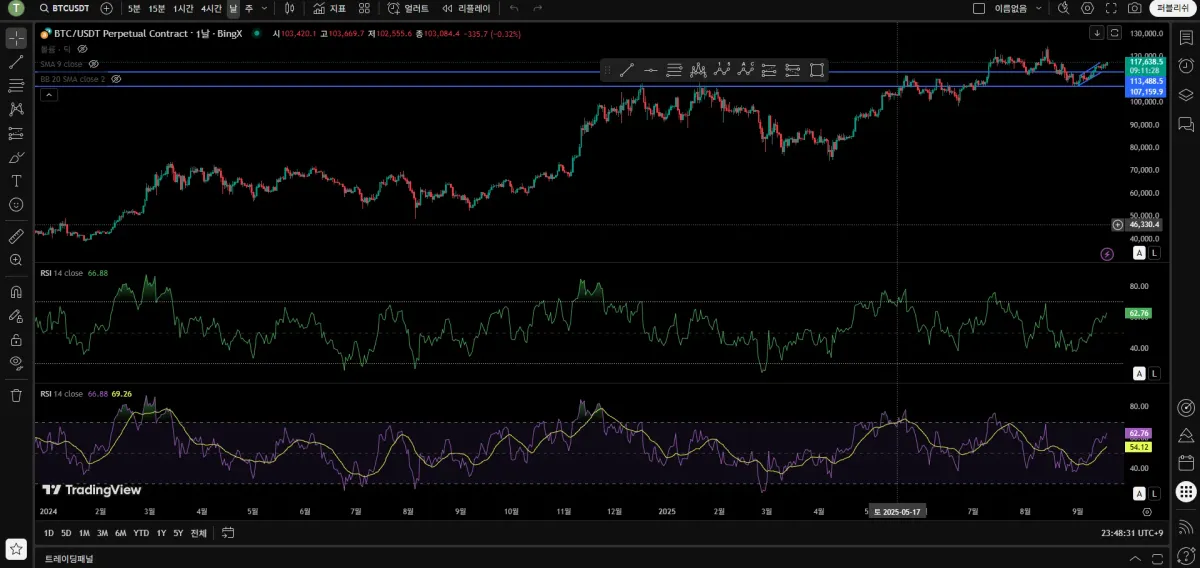Screen dimensions: 1200x568
Task: Open the alerts alarm clock in right sidebar
Action: tap(1186, 407)
